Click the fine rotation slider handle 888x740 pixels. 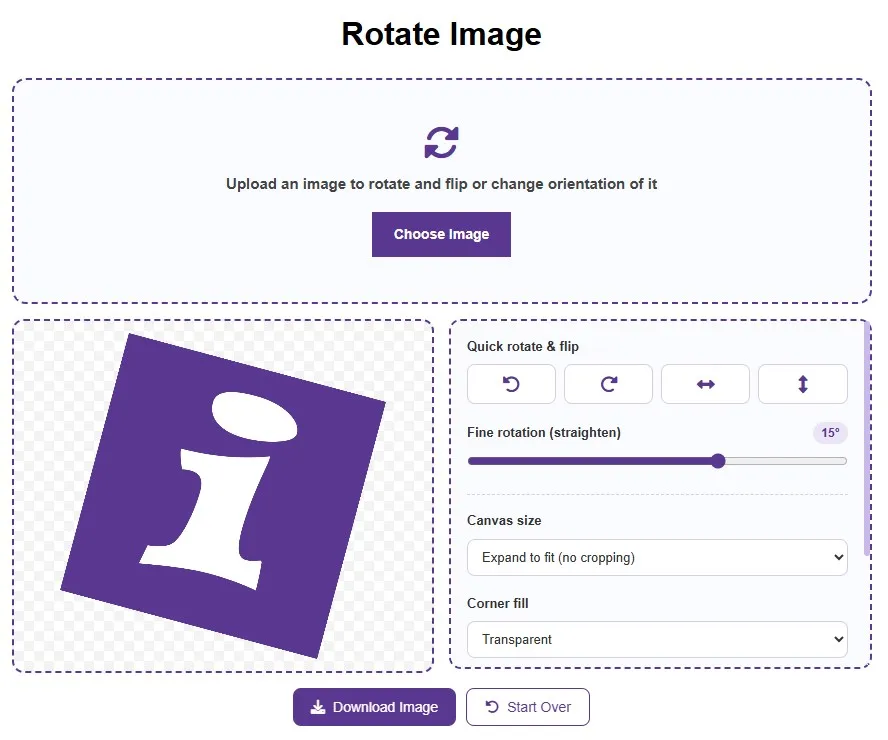coord(718,461)
